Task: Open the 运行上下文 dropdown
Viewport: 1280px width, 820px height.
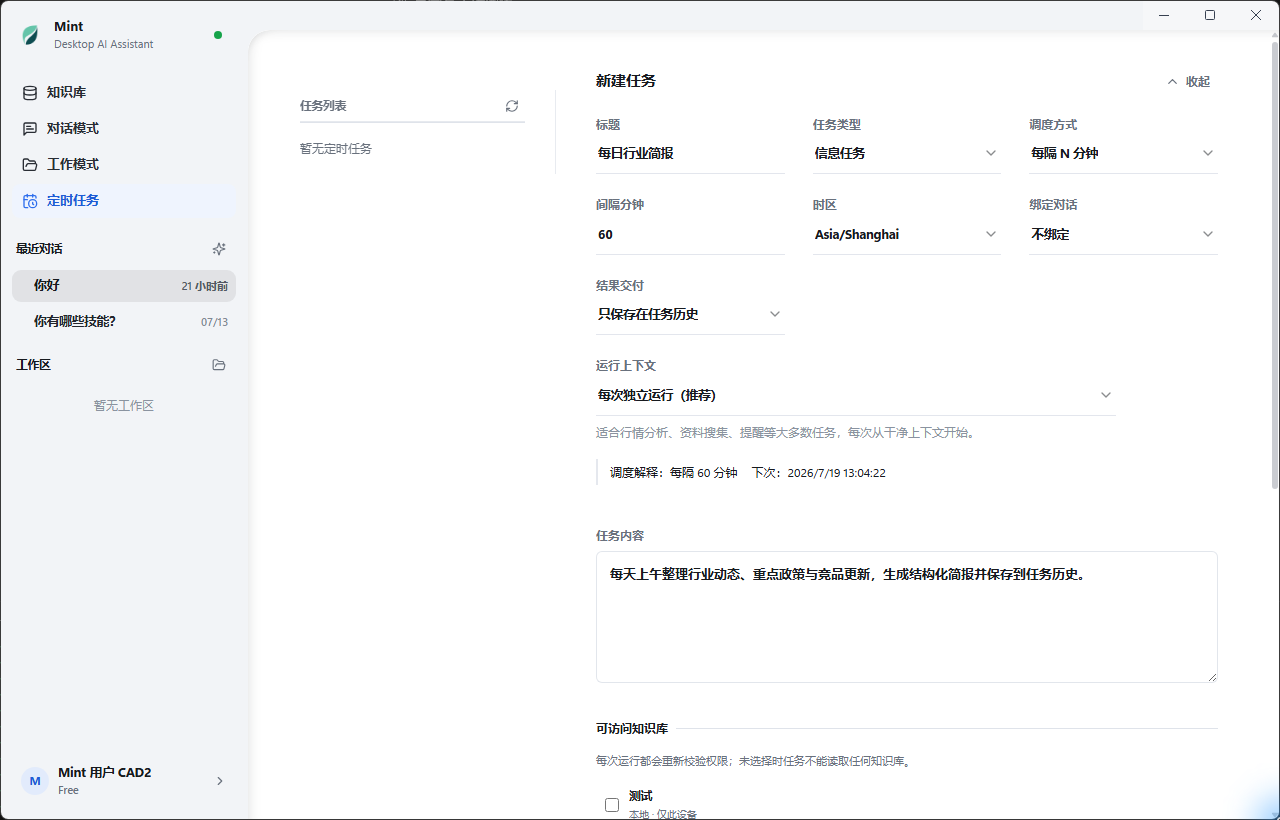Action: click(856, 395)
